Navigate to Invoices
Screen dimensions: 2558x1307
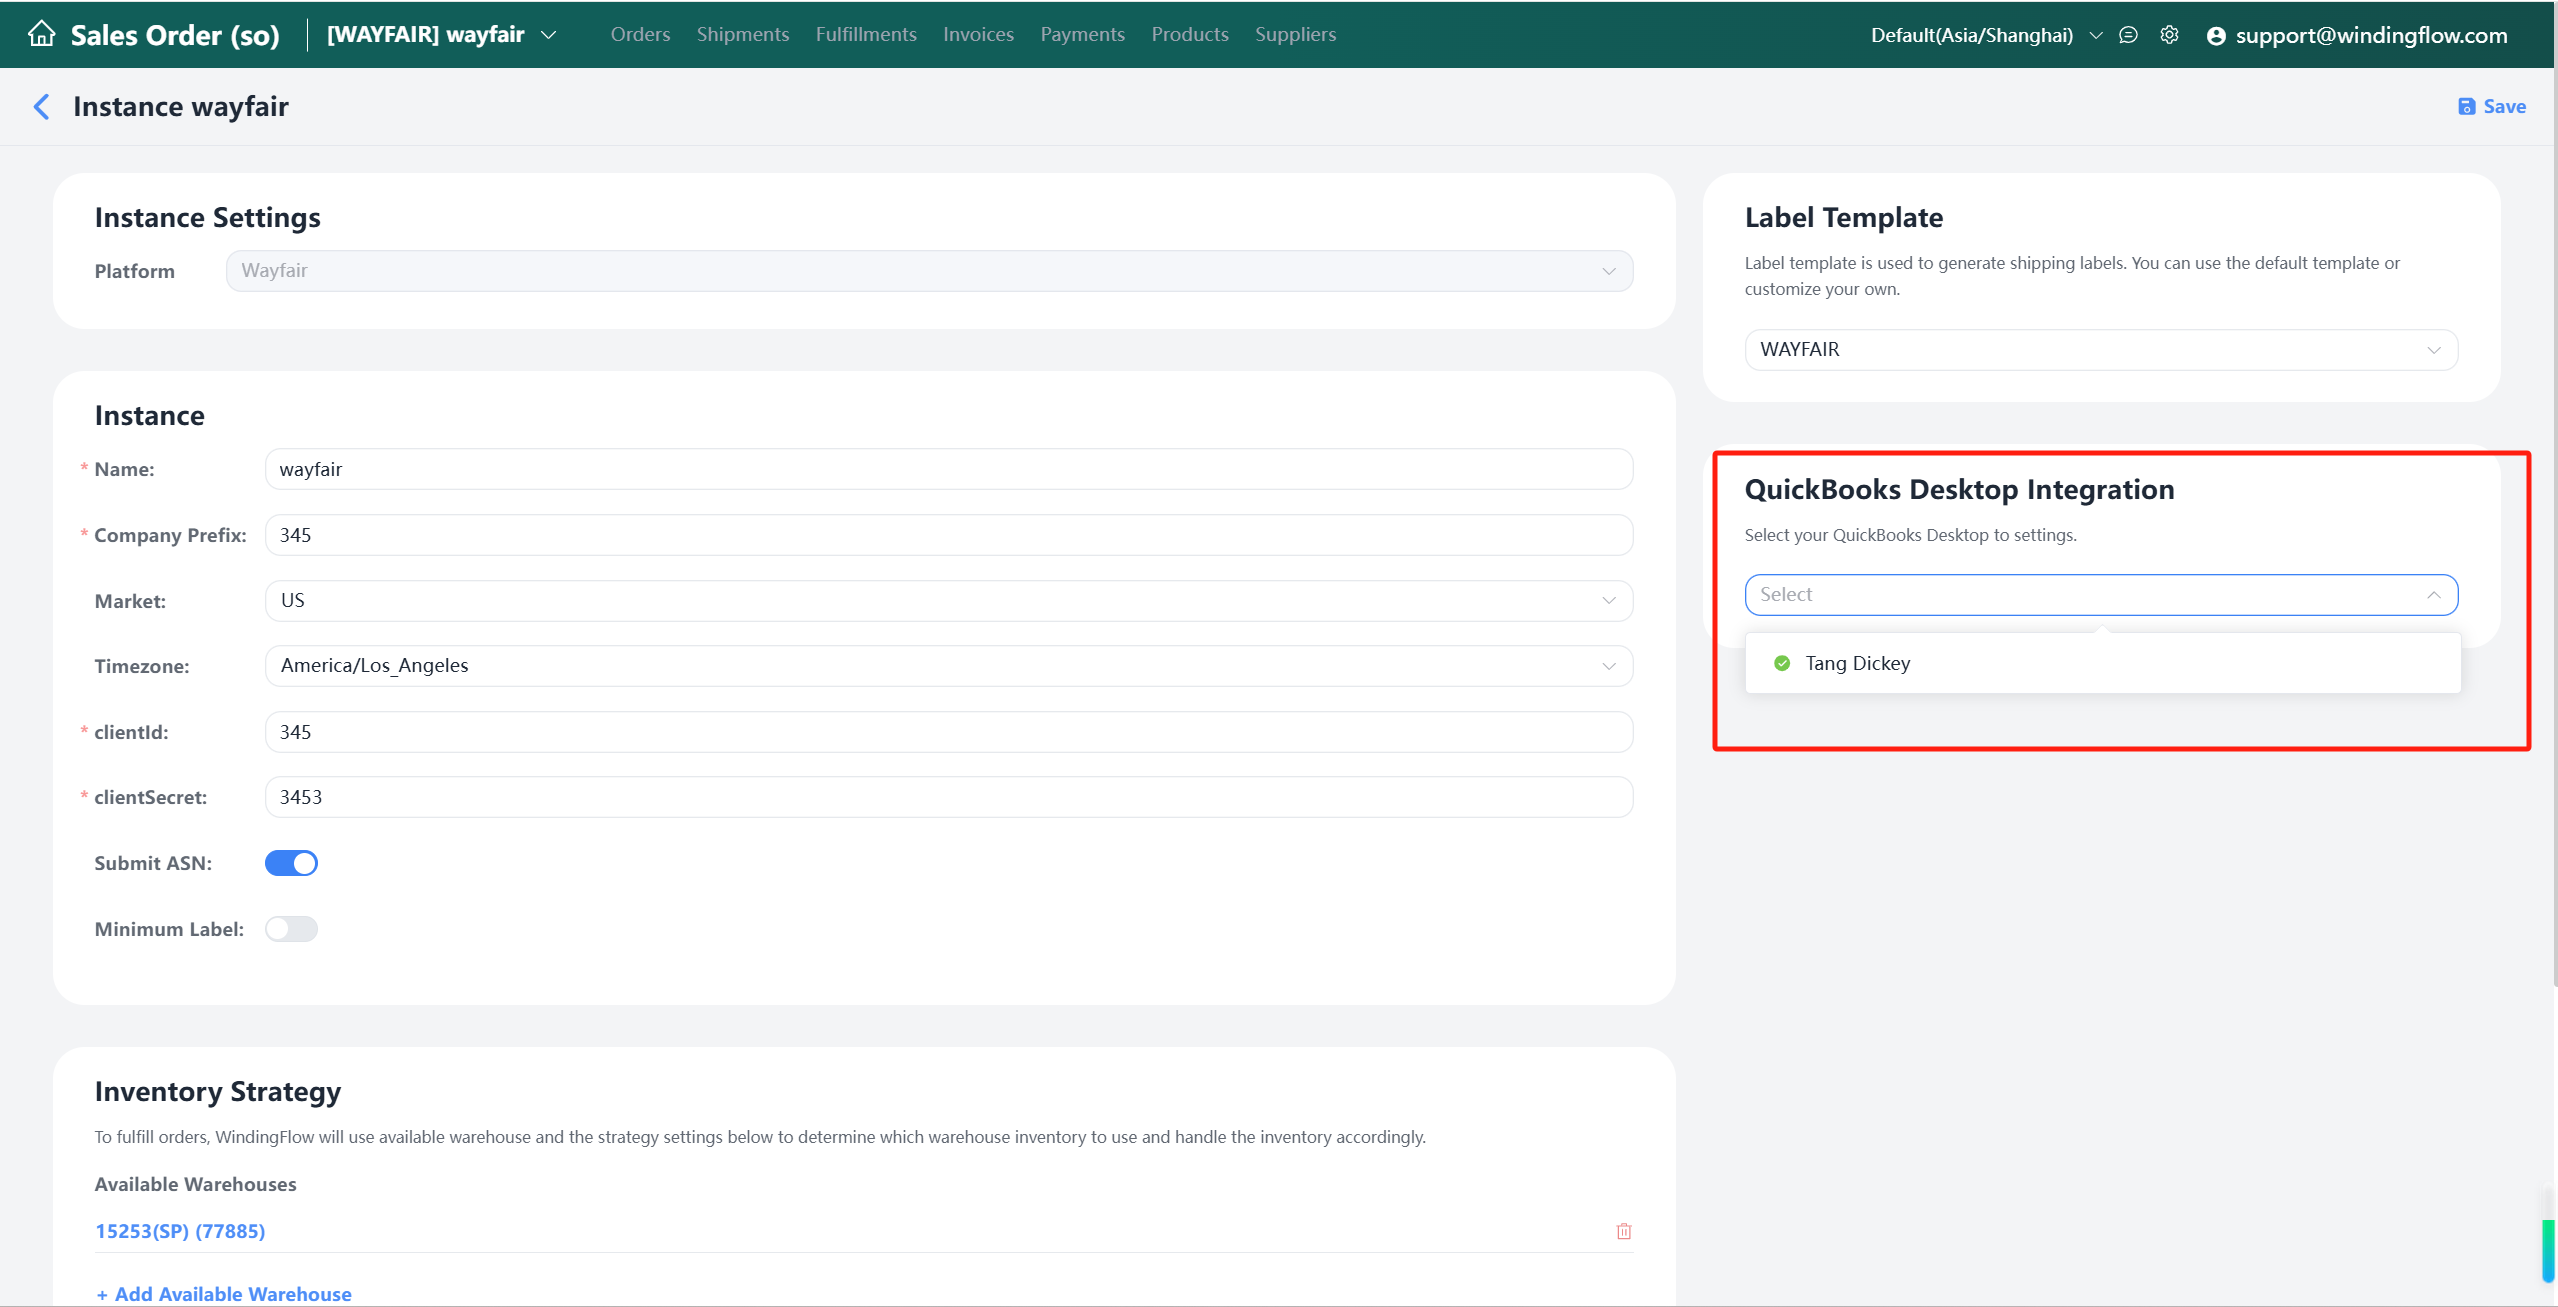pos(978,34)
